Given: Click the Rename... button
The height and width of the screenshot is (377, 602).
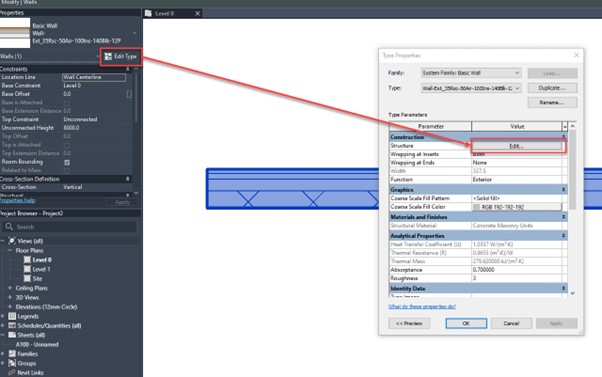Looking at the screenshot, I should [x=552, y=103].
